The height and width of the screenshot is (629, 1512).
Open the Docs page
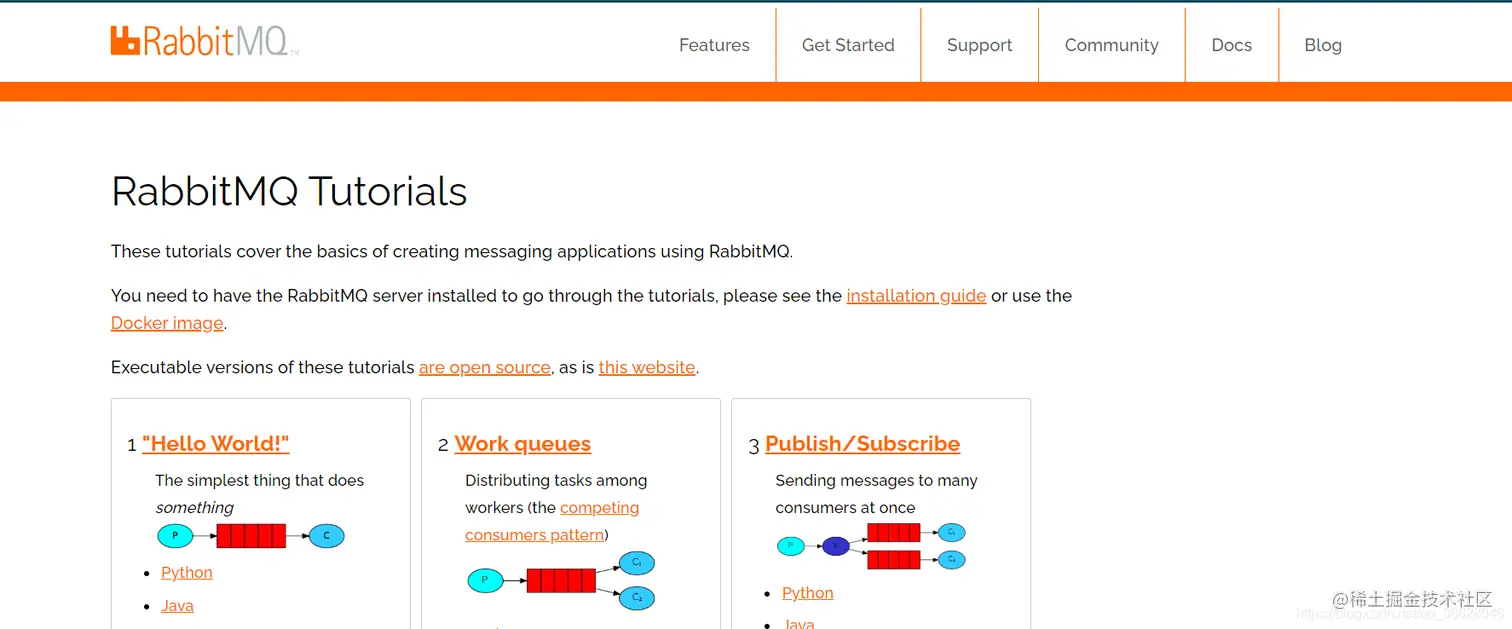point(1231,45)
